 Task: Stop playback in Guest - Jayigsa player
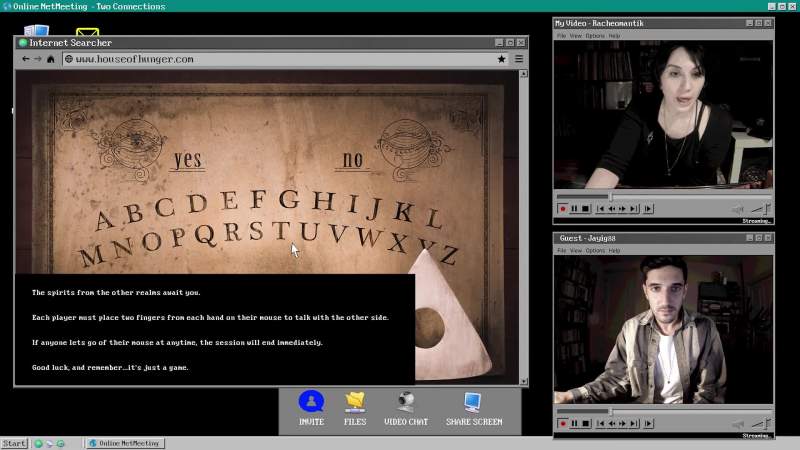coord(586,423)
